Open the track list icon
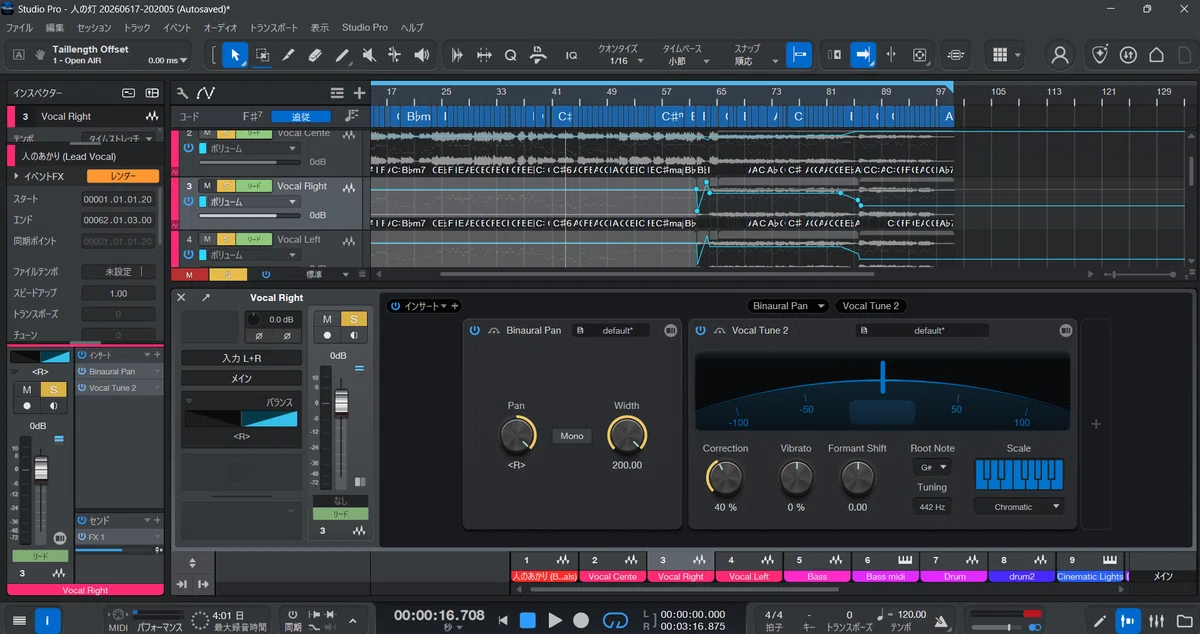The width and height of the screenshot is (1200, 634). pyautogui.click(x=337, y=93)
